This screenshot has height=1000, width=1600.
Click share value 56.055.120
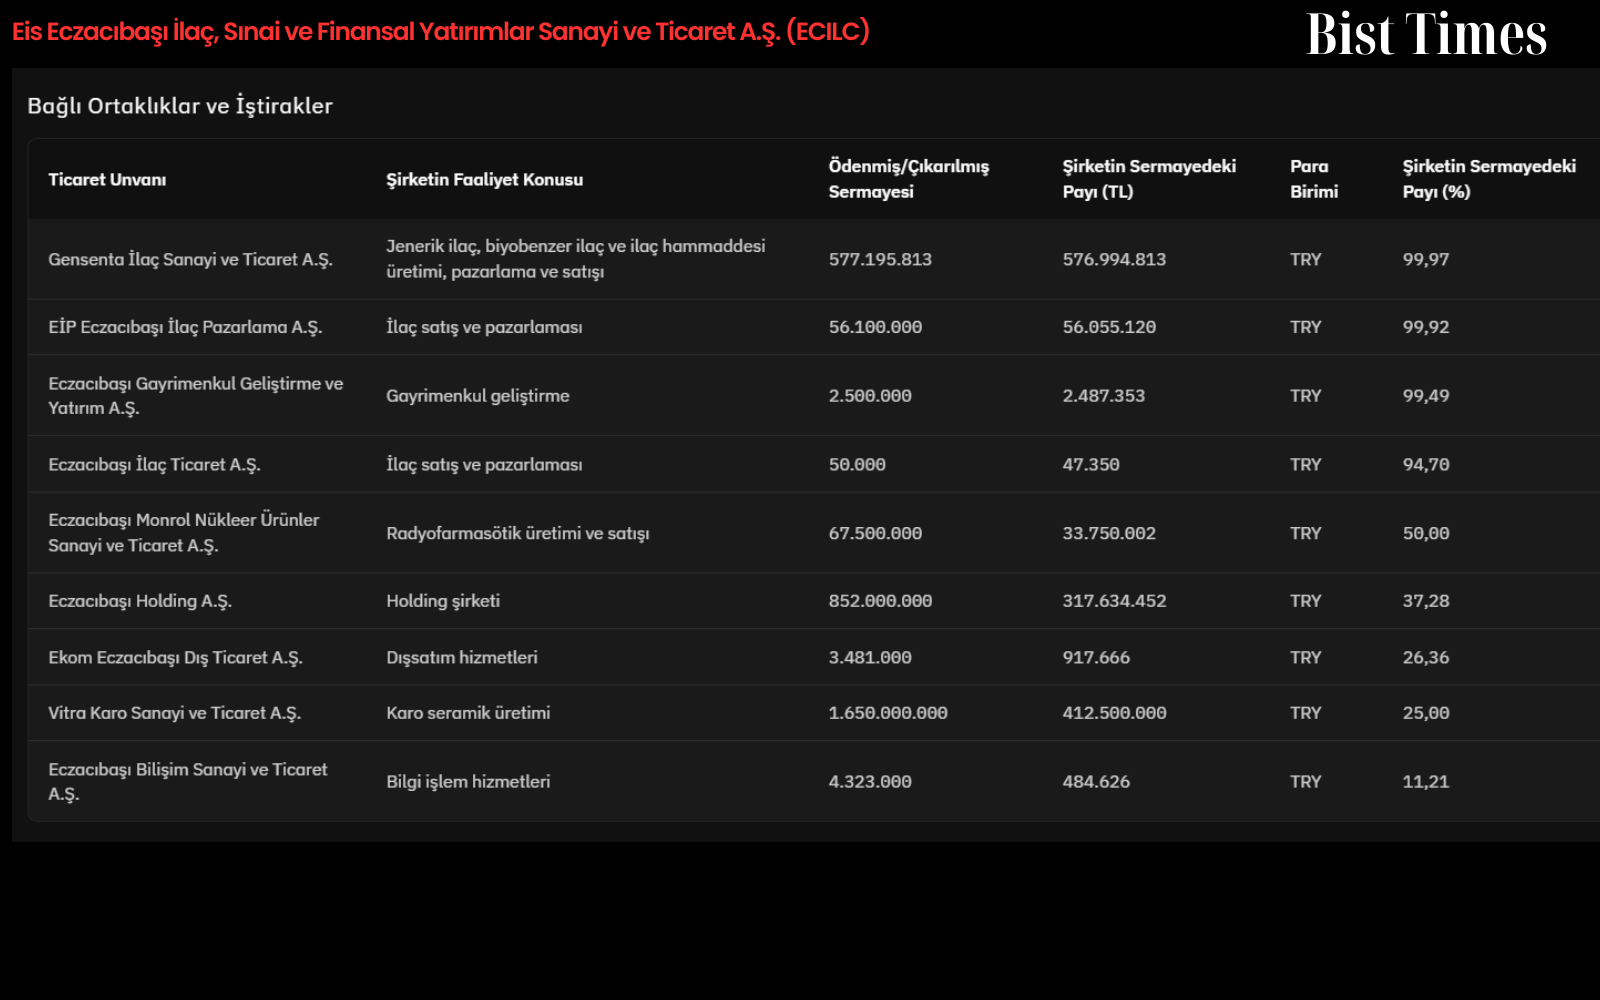[1109, 327]
